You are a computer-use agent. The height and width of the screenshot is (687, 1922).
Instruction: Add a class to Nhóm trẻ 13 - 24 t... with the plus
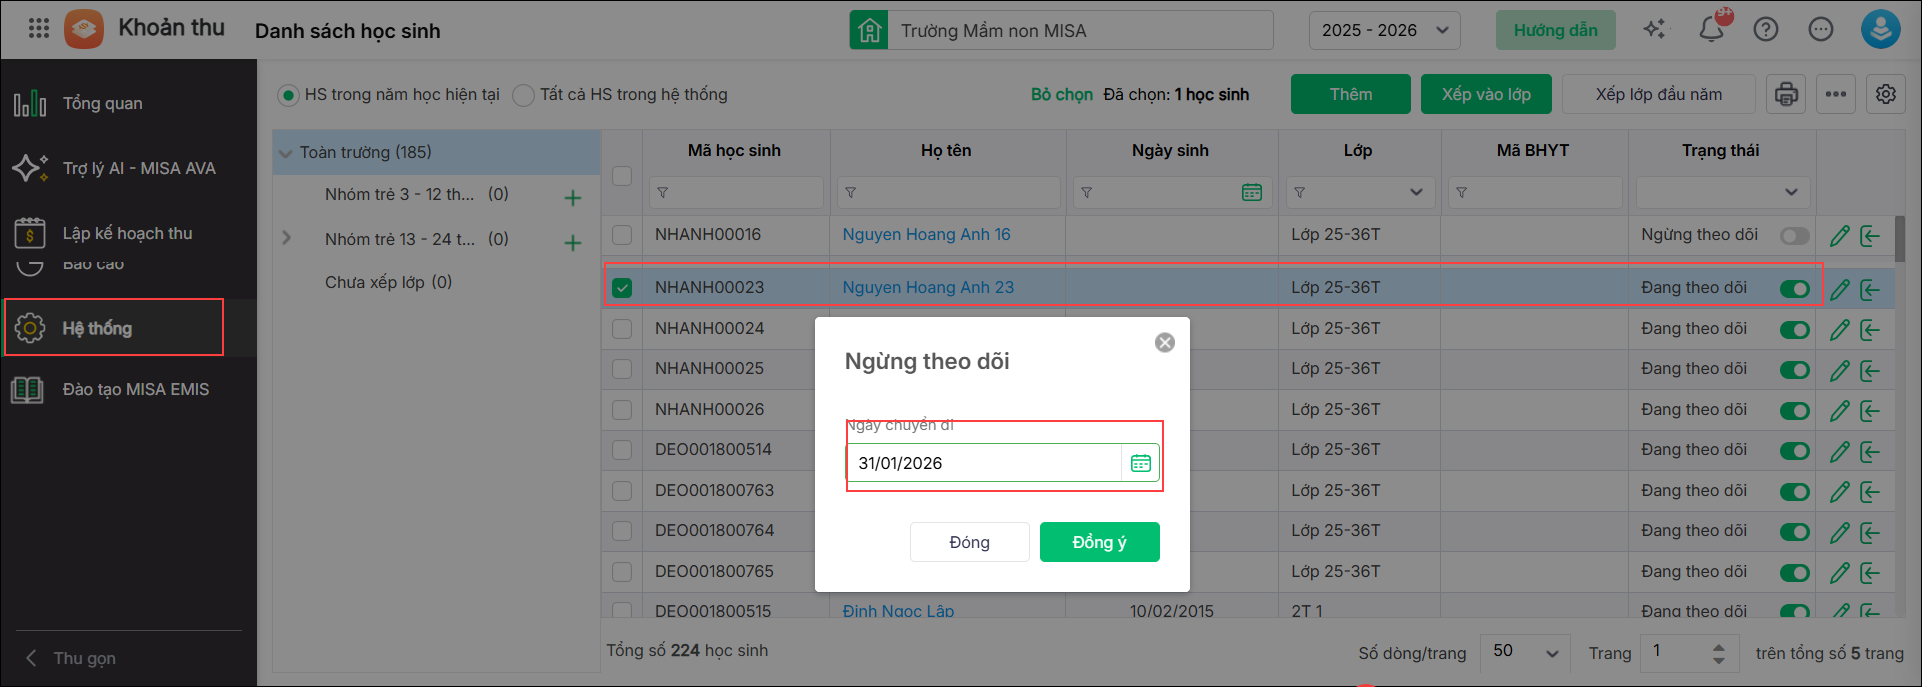coord(573,243)
